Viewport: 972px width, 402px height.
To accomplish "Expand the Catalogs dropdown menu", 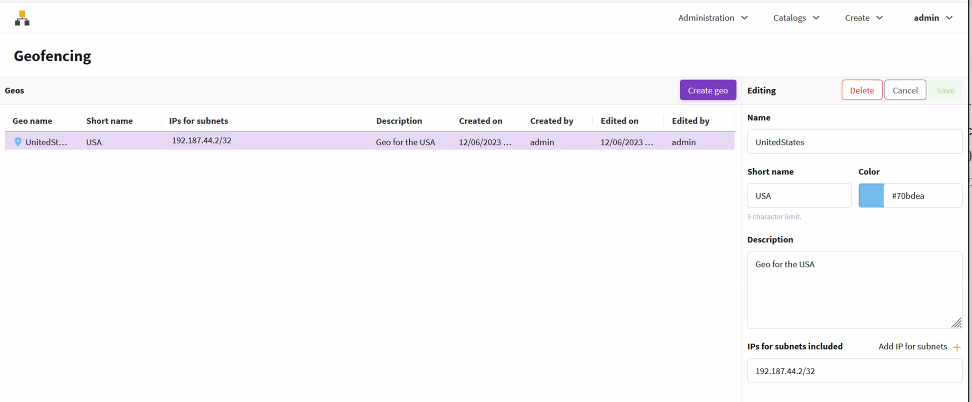I will 796,18.
